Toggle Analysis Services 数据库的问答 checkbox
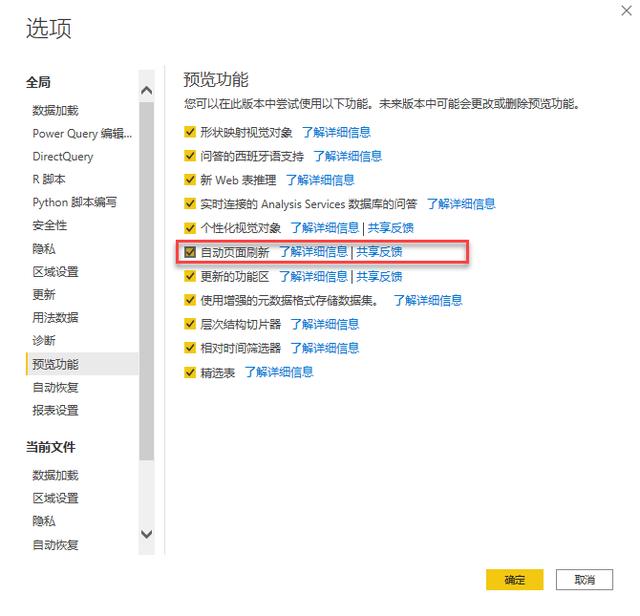The width and height of the screenshot is (640, 616). [190, 204]
